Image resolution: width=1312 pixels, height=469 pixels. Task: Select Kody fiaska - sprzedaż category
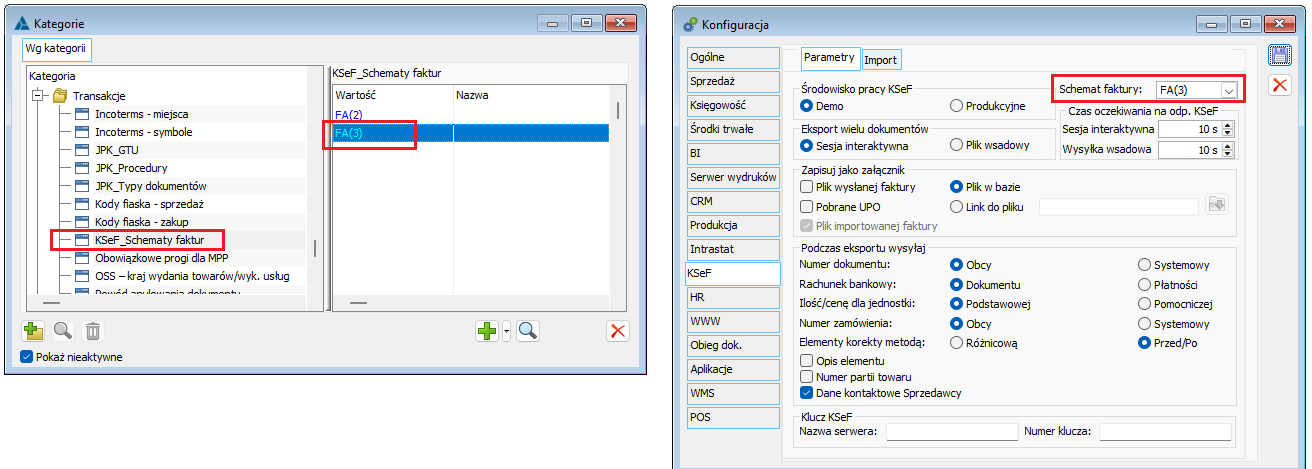tap(149, 204)
